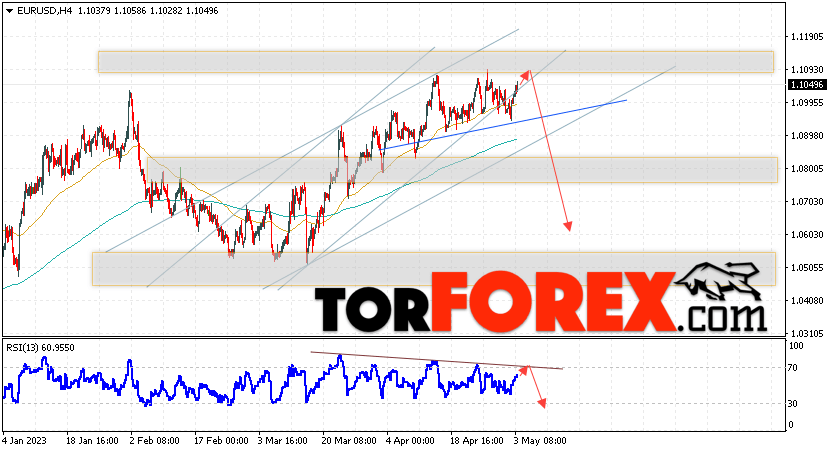
Task: Select the 1.09955 price axis label
Action: [x=807, y=103]
